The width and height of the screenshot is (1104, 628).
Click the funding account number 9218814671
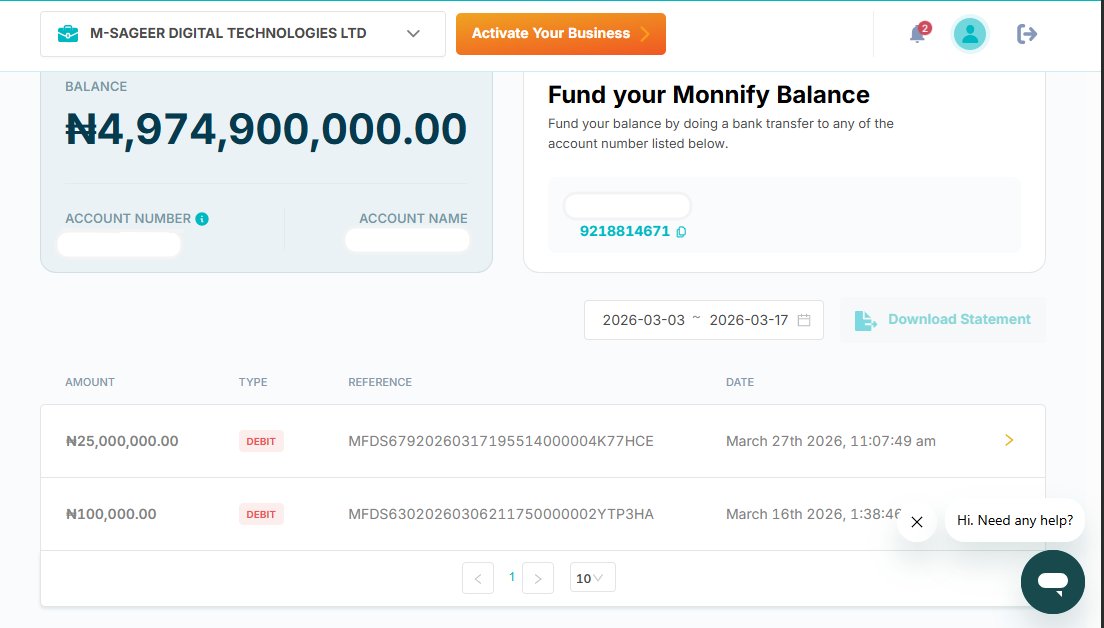[625, 232]
